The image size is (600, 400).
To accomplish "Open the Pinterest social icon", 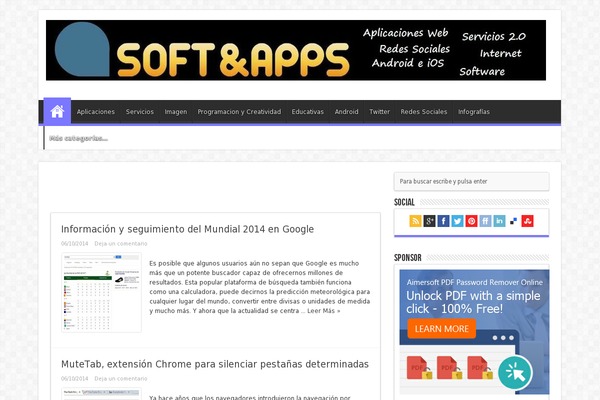I will 471,221.
